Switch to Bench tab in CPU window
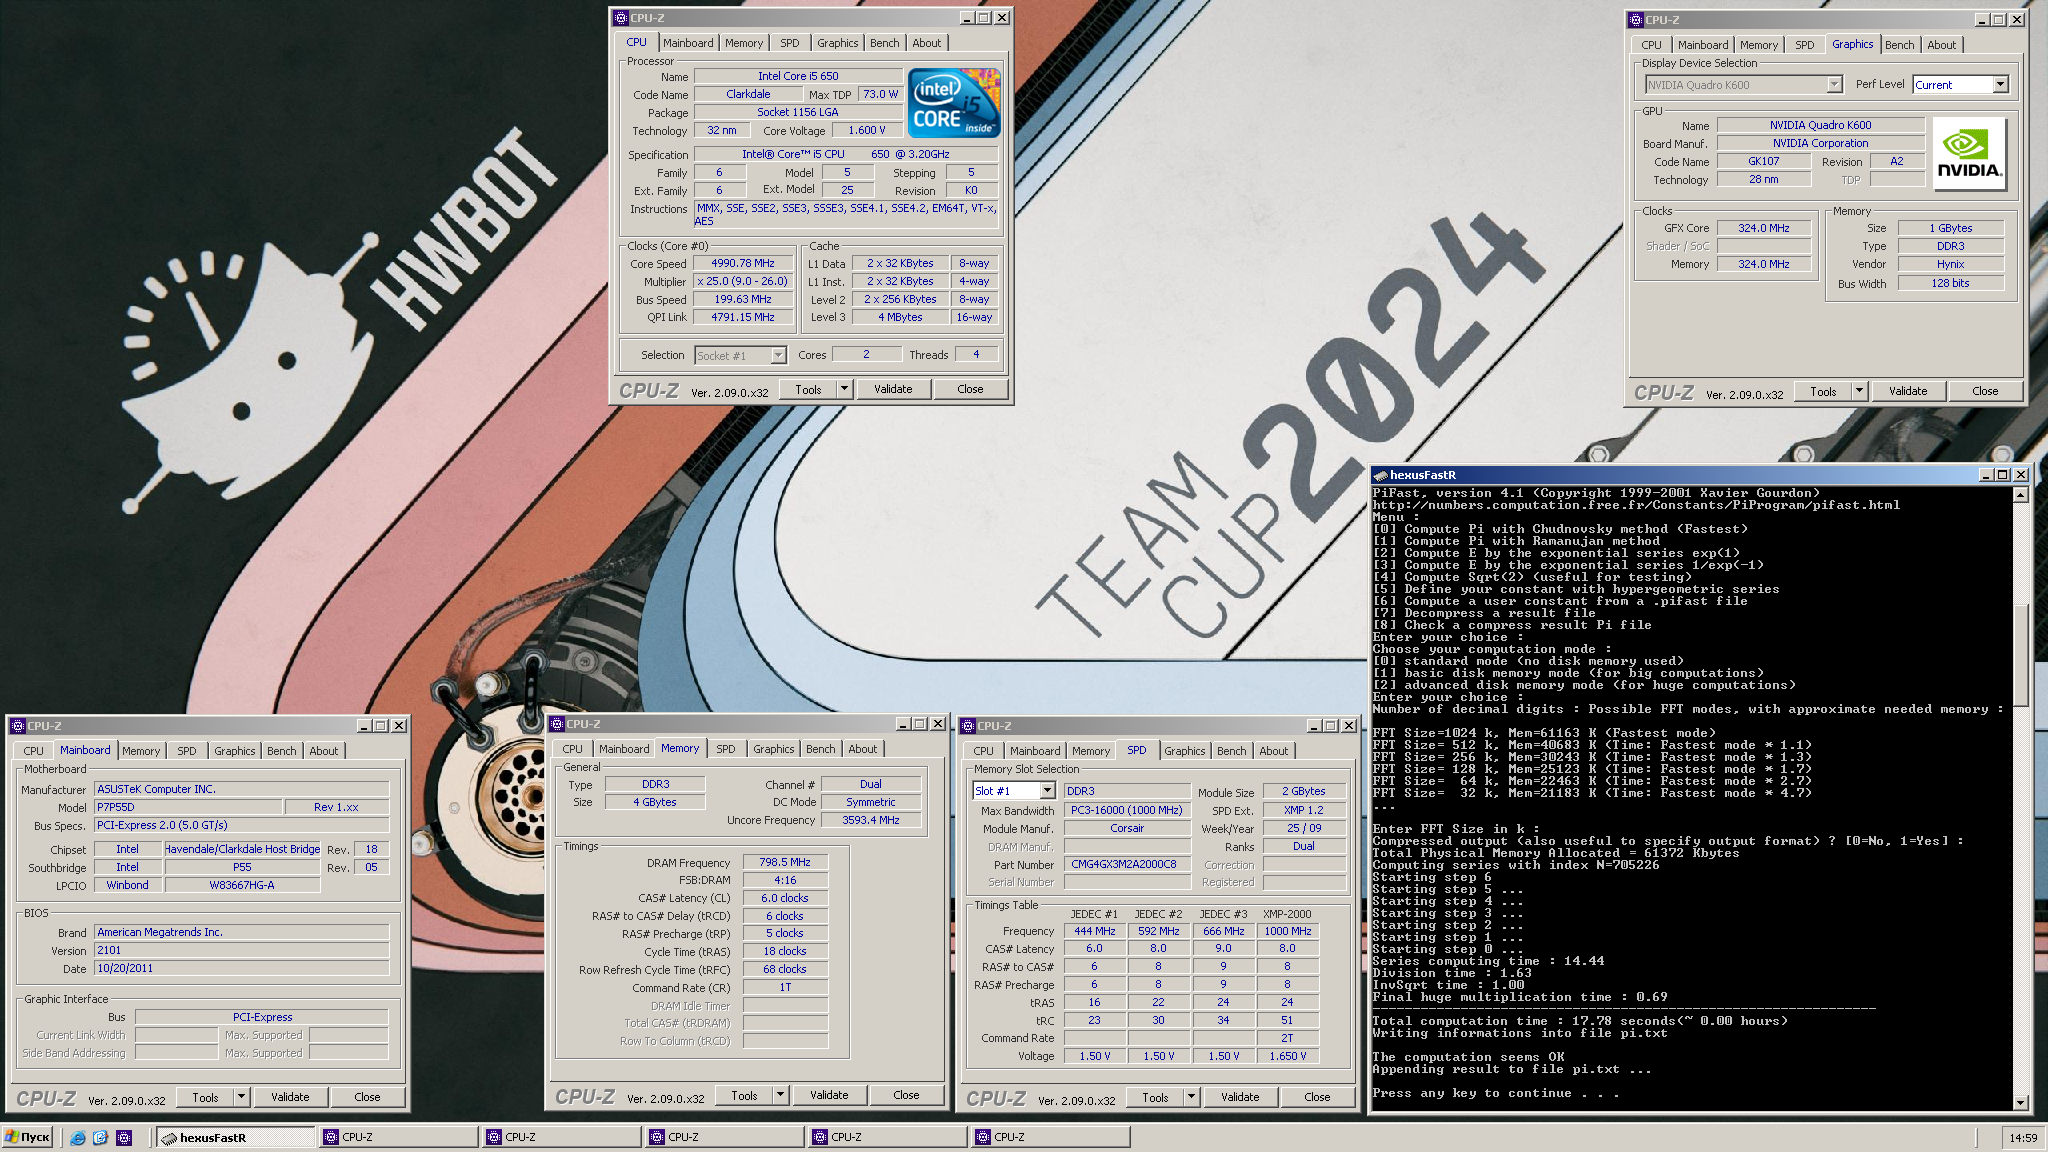Image resolution: width=2048 pixels, height=1152 pixels. click(x=884, y=43)
